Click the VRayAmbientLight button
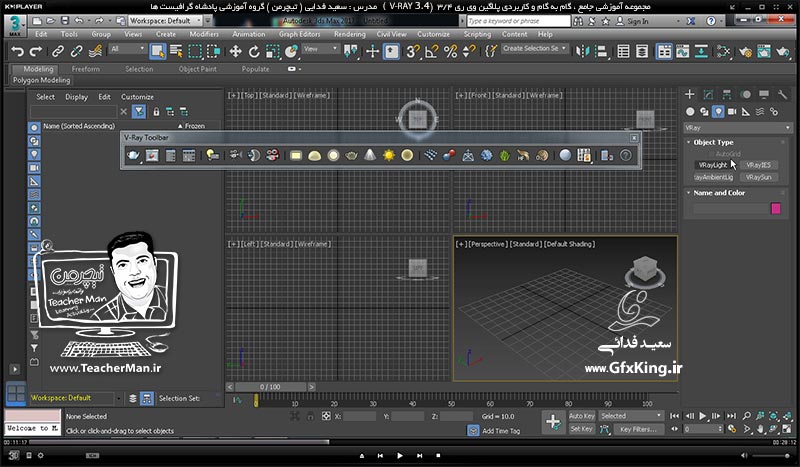 pos(713,177)
